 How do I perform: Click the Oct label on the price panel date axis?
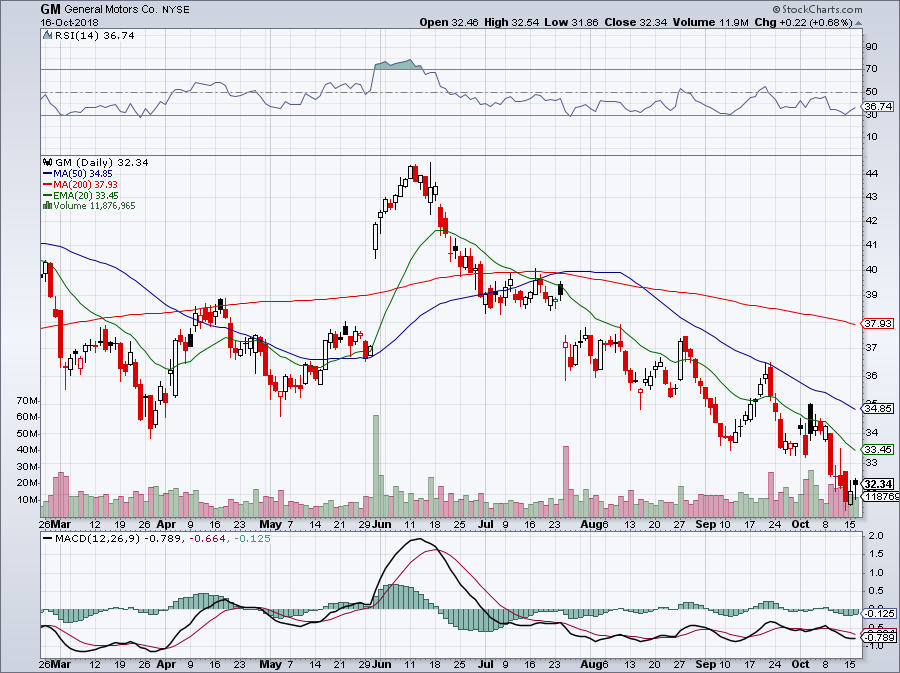[800, 524]
